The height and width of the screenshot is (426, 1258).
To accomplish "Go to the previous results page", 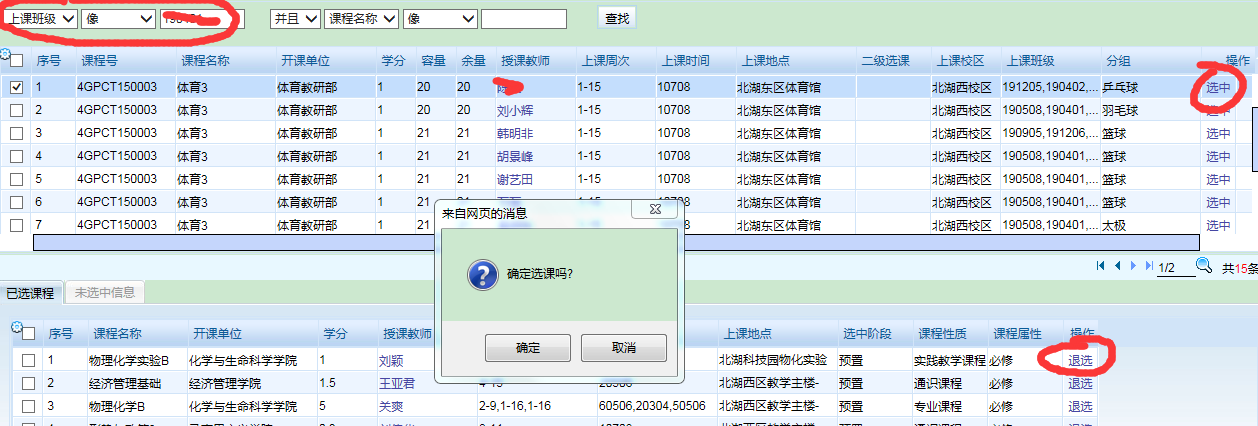I will 1117,266.
